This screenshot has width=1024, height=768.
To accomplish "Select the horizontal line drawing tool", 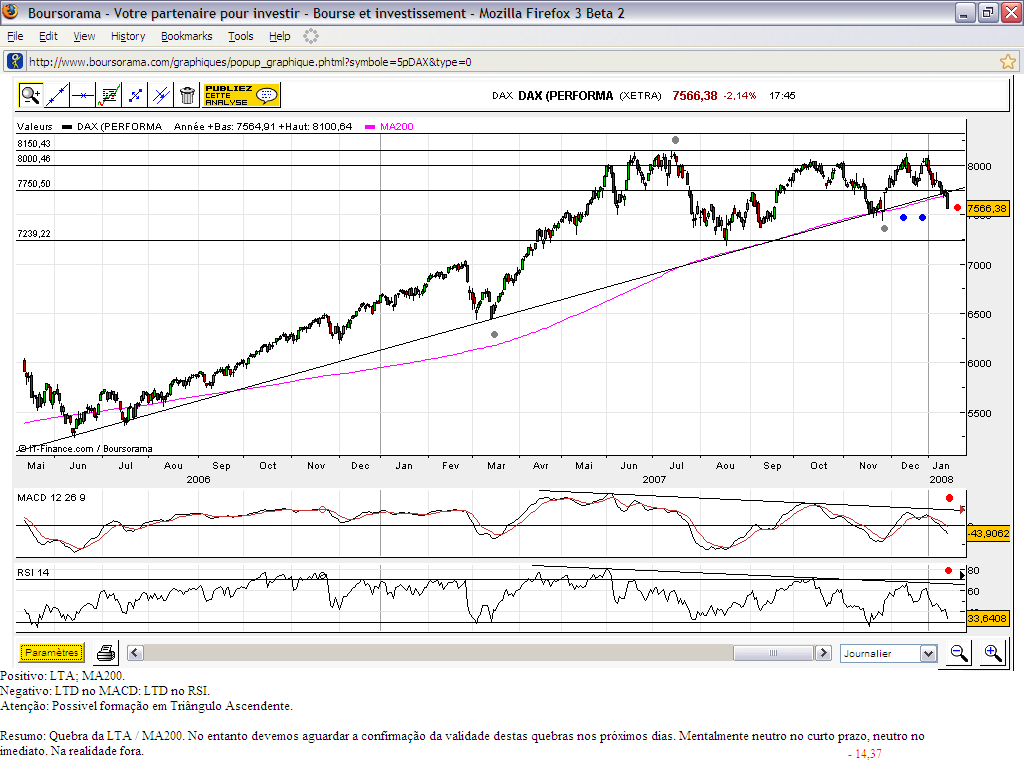I will click(x=83, y=95).
